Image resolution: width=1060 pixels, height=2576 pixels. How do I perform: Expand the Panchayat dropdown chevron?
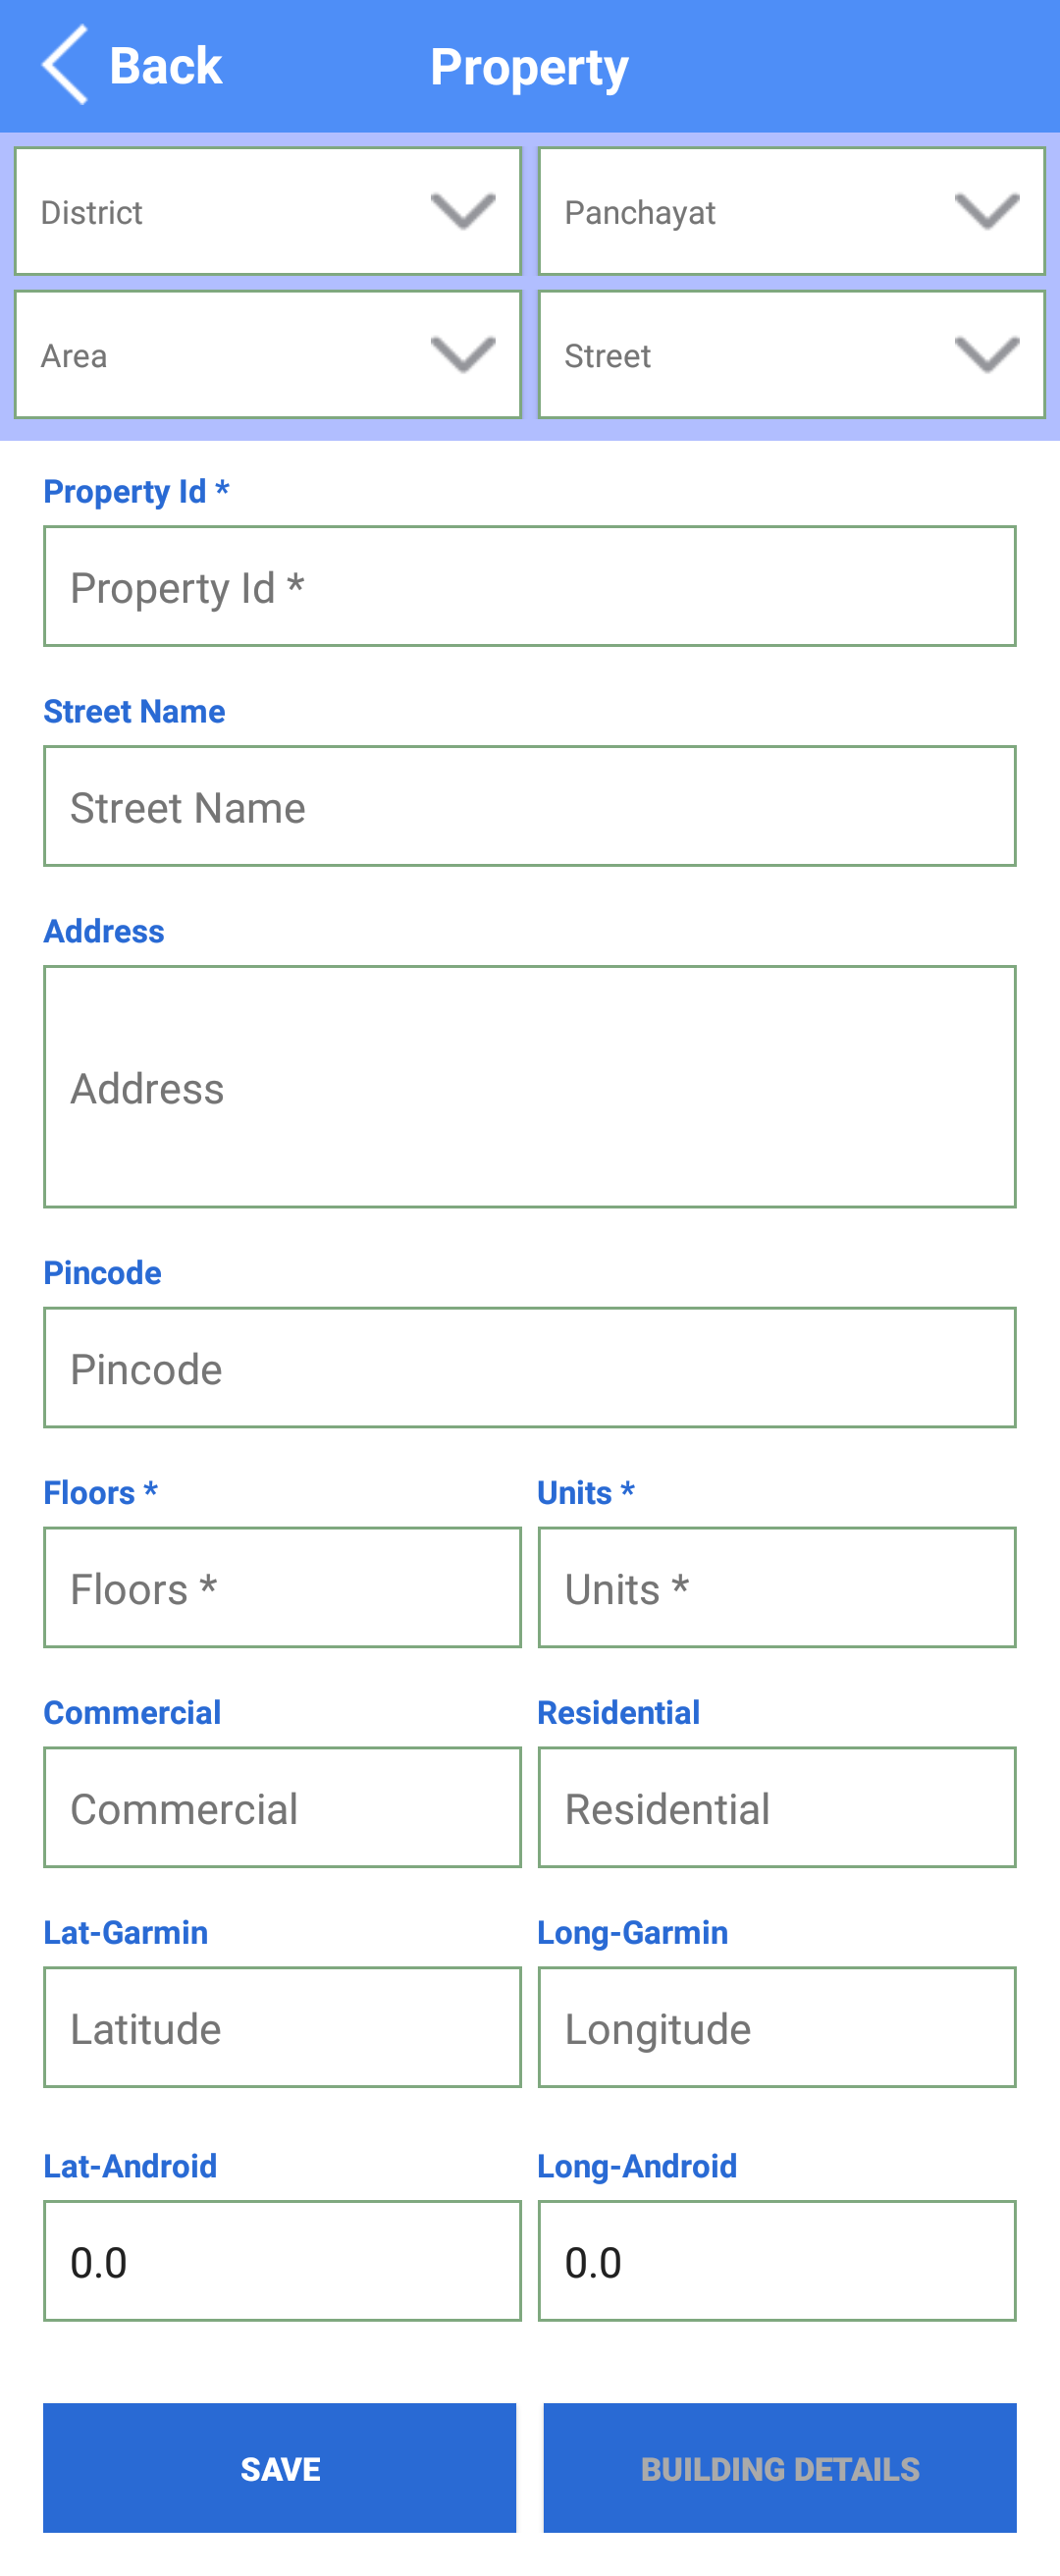[986, 211]
